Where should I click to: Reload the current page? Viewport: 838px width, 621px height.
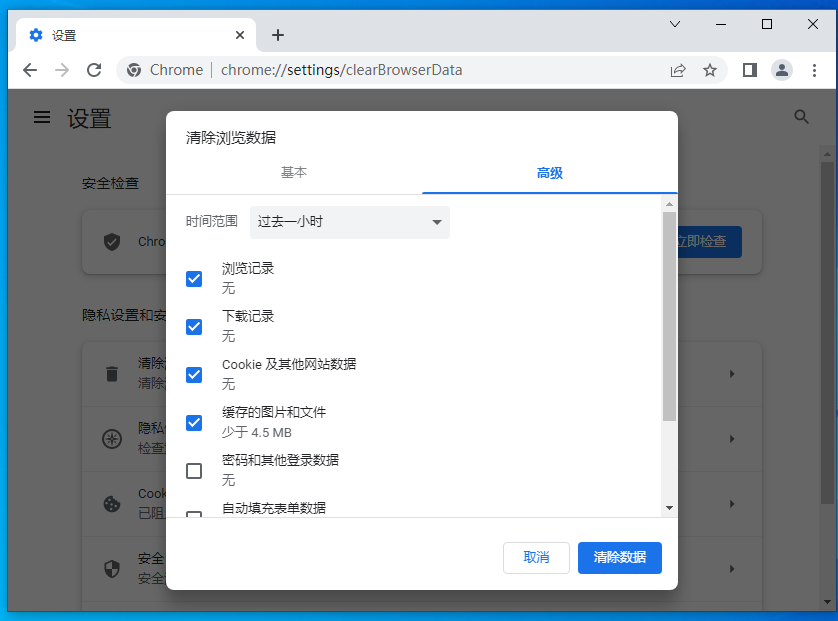point(94,70)
